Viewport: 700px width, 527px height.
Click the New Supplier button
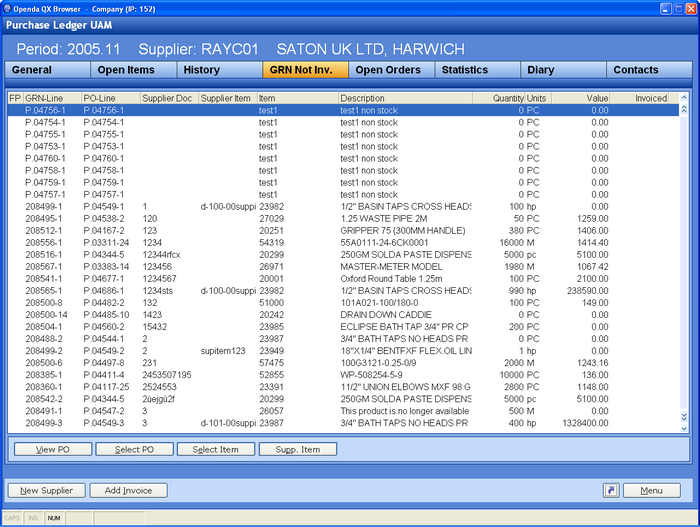(x=46, y=490)
